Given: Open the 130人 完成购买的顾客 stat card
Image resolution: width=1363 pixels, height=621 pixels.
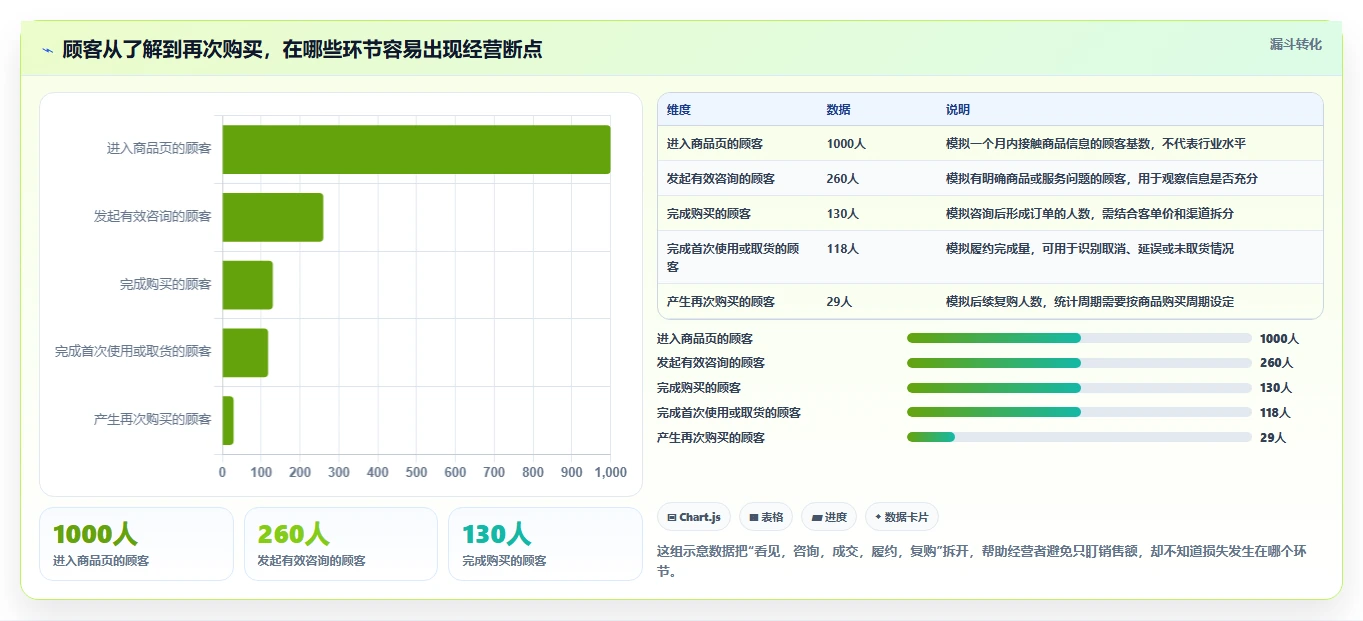Looking at the screenshot, I should coord(545,544).
